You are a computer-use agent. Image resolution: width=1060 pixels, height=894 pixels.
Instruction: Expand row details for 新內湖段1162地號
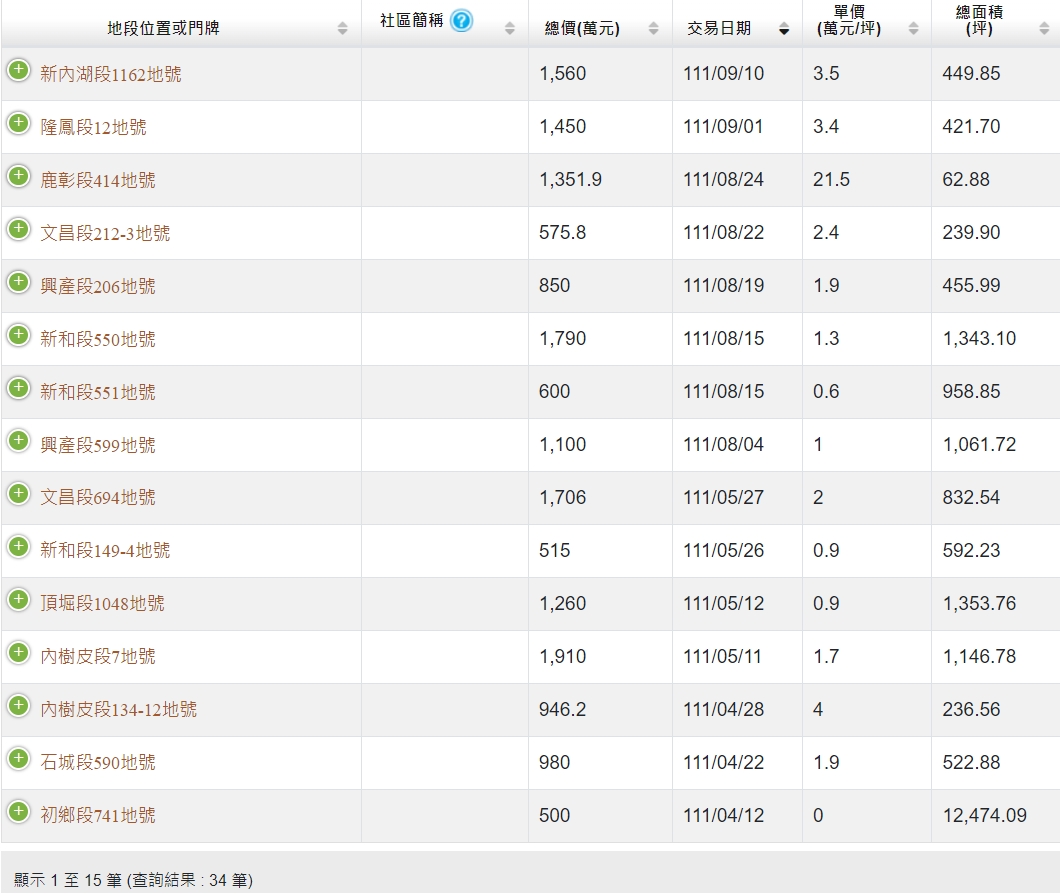pyautogui.click(x=19, y=70)
